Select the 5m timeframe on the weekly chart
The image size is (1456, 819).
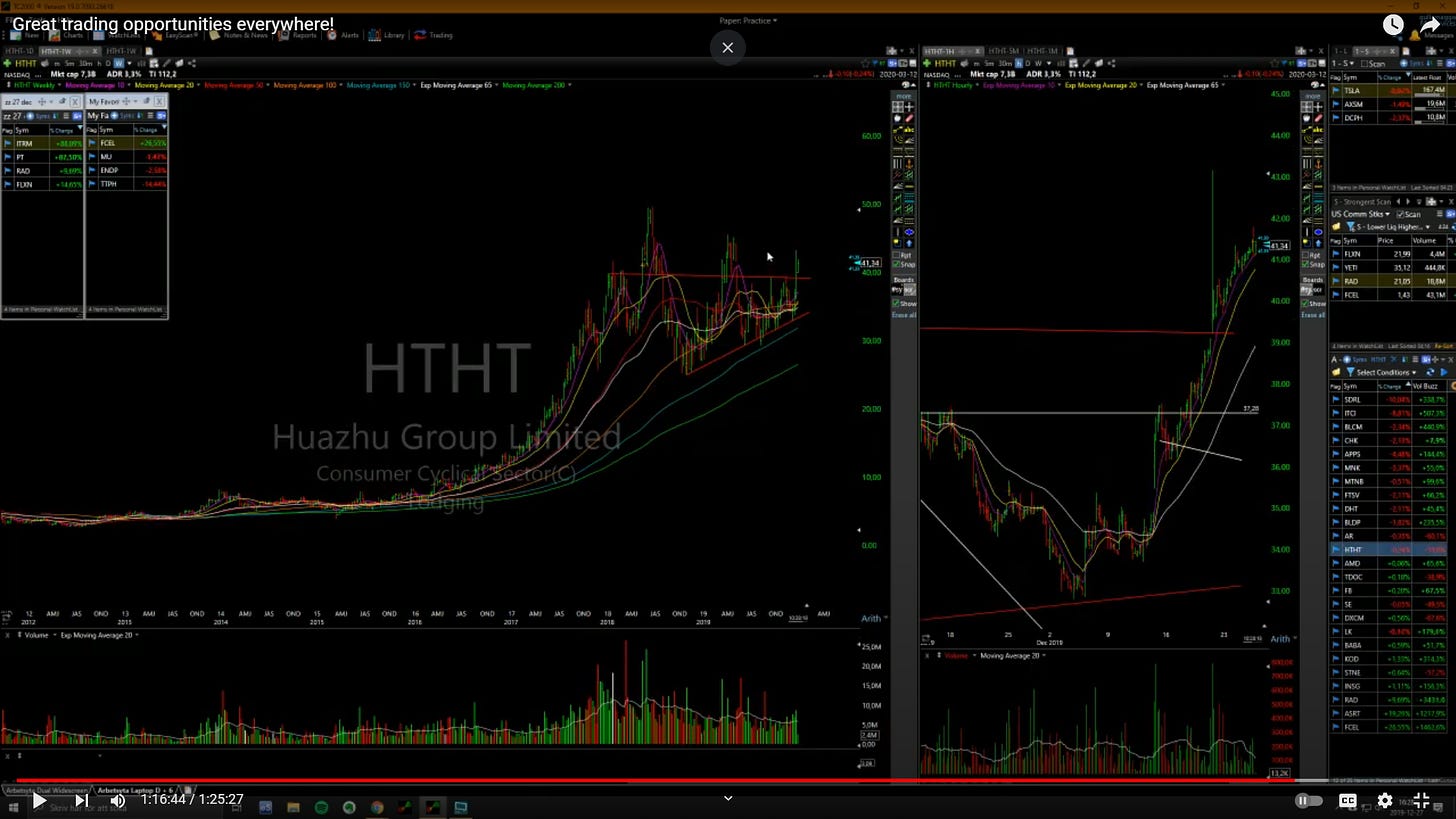tap(69, 64)
